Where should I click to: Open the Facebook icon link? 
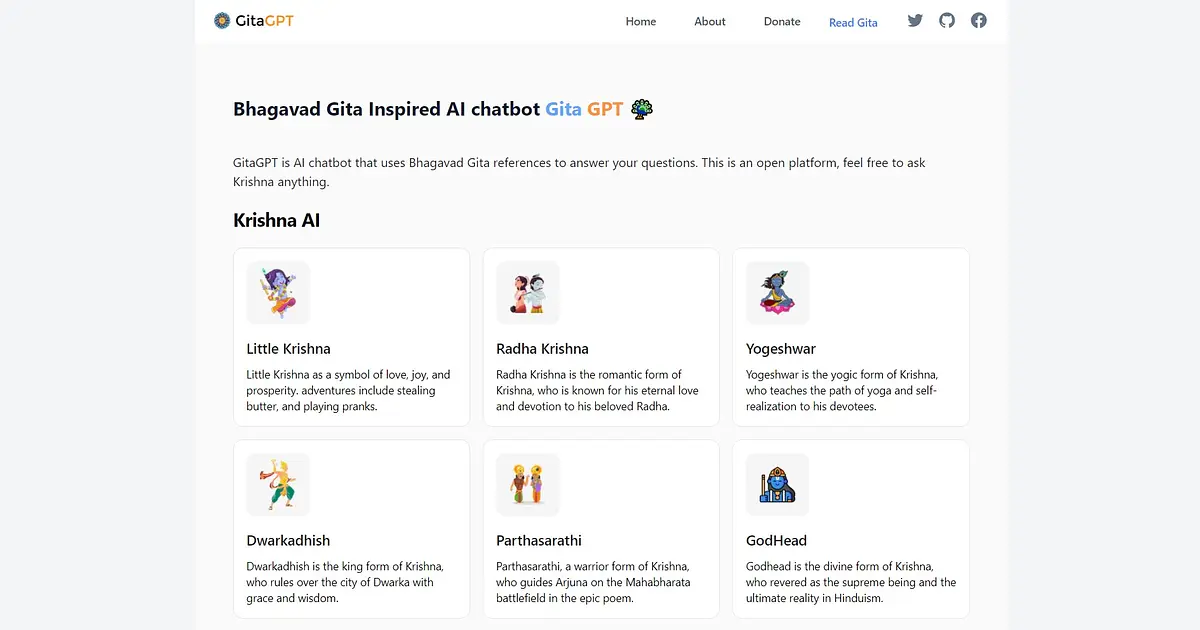pos(979,20)
